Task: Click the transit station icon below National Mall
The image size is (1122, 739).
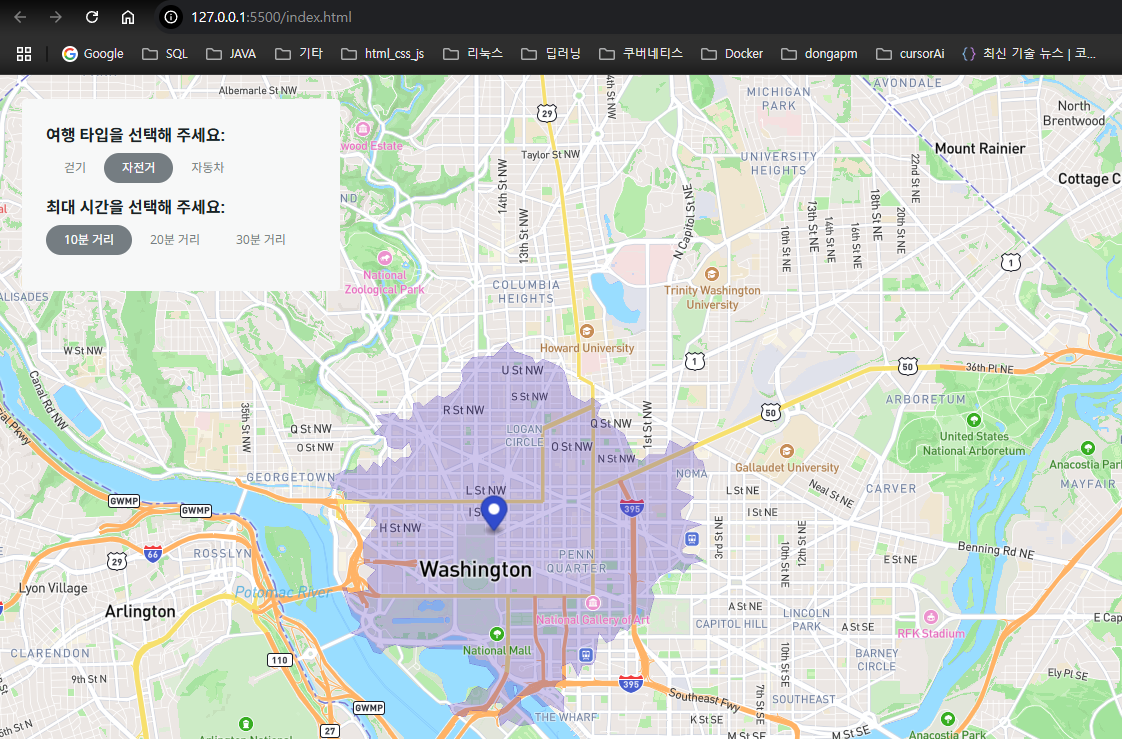Action: 586,655
